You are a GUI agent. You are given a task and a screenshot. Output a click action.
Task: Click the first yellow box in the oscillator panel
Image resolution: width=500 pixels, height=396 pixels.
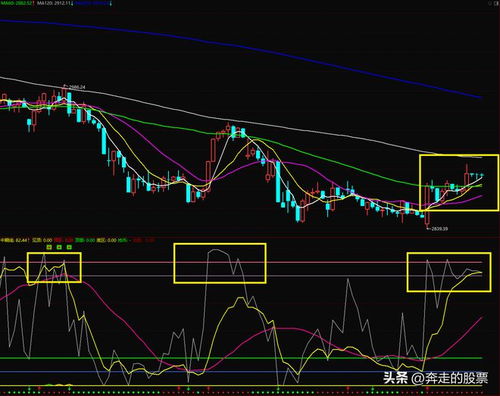(x=54, y=268)
